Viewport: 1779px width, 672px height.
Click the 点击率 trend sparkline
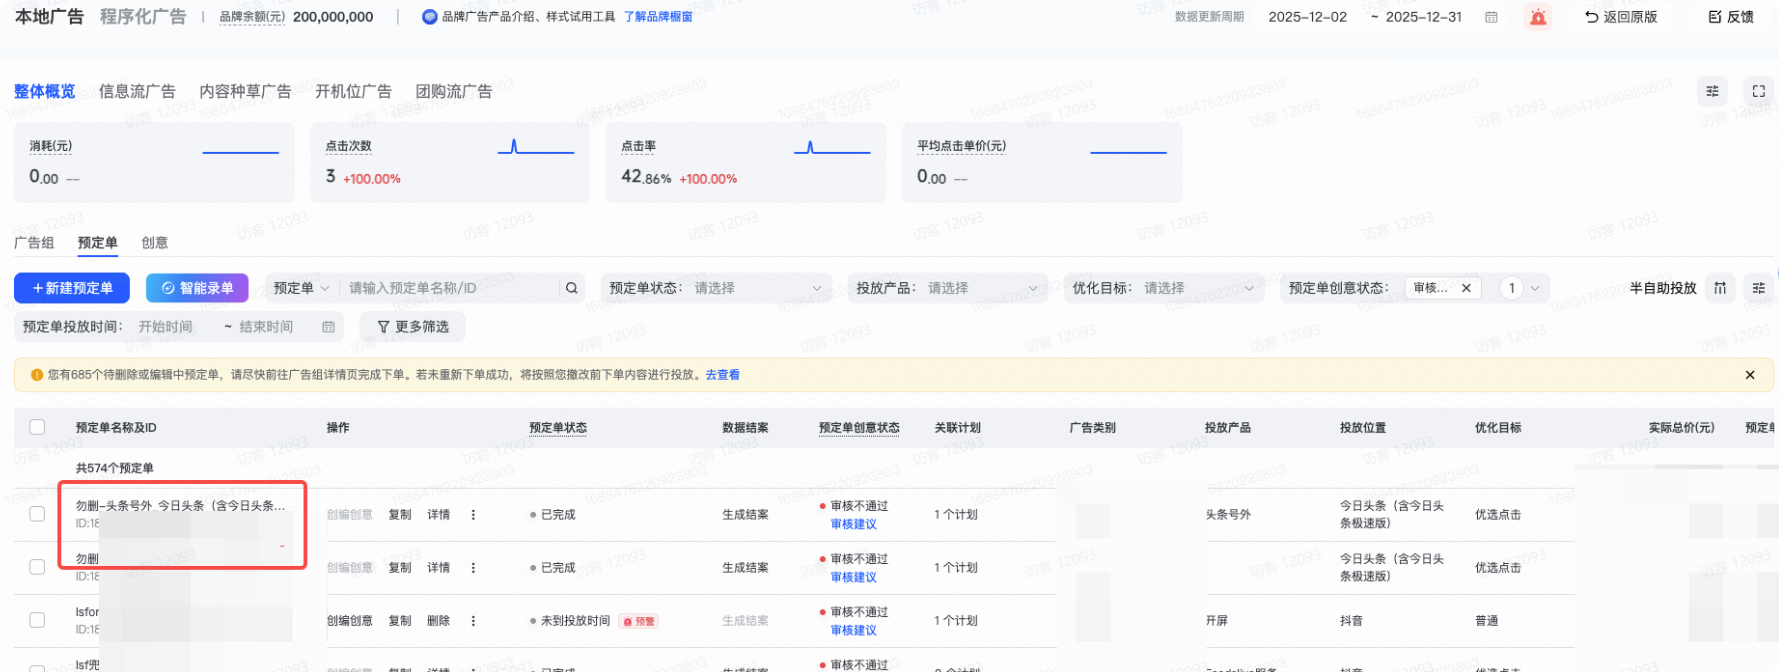click(x=832, y=149)
